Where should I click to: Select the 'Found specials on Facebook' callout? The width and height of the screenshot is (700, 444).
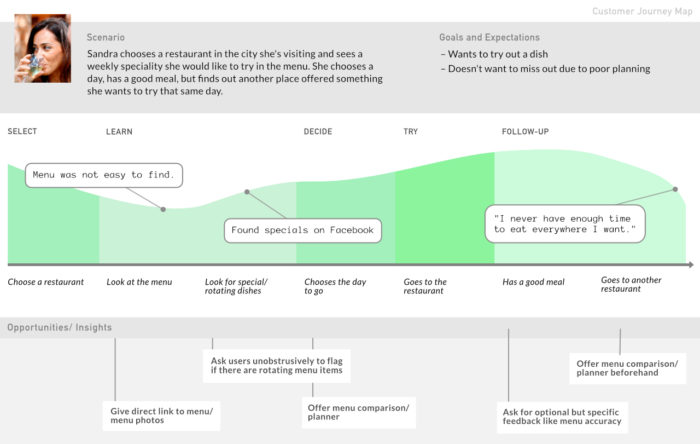click(x=303, y=230)
